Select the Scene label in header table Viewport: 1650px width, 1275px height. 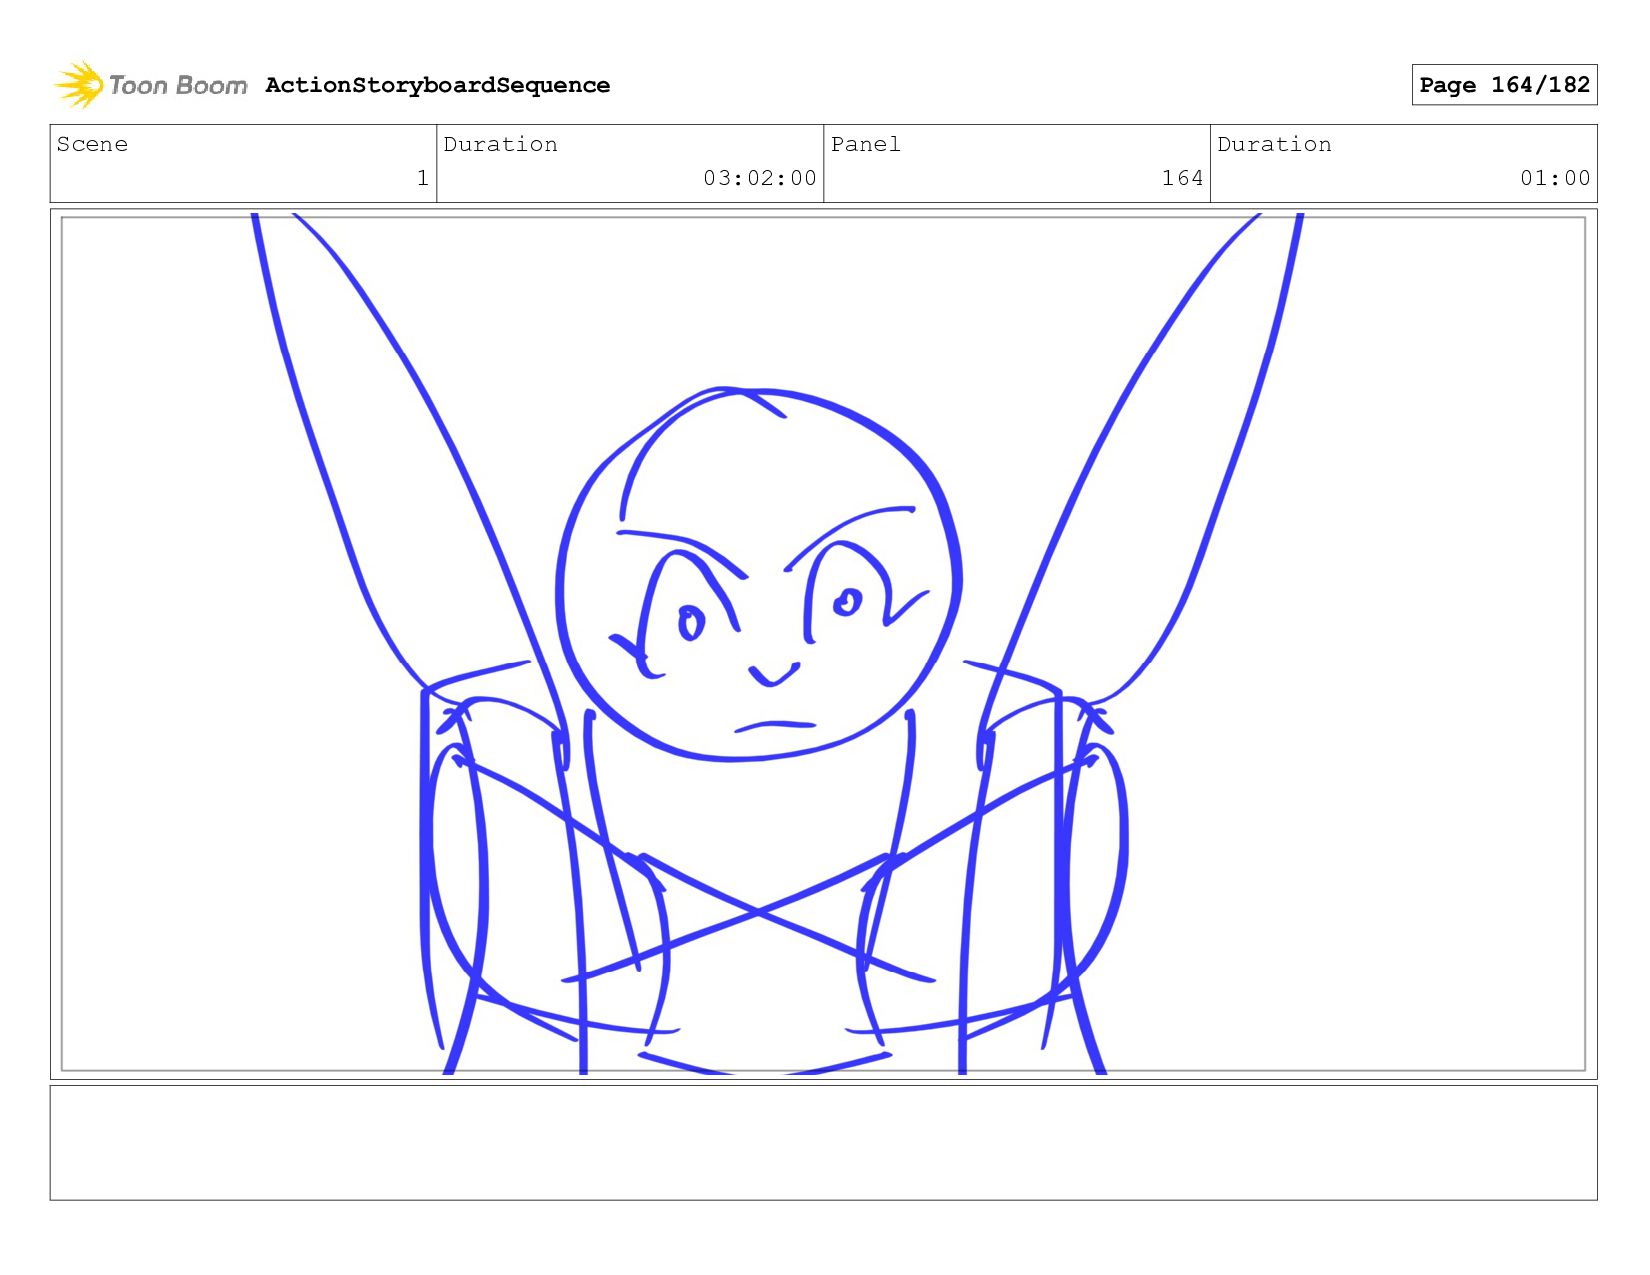coord(92,145)
